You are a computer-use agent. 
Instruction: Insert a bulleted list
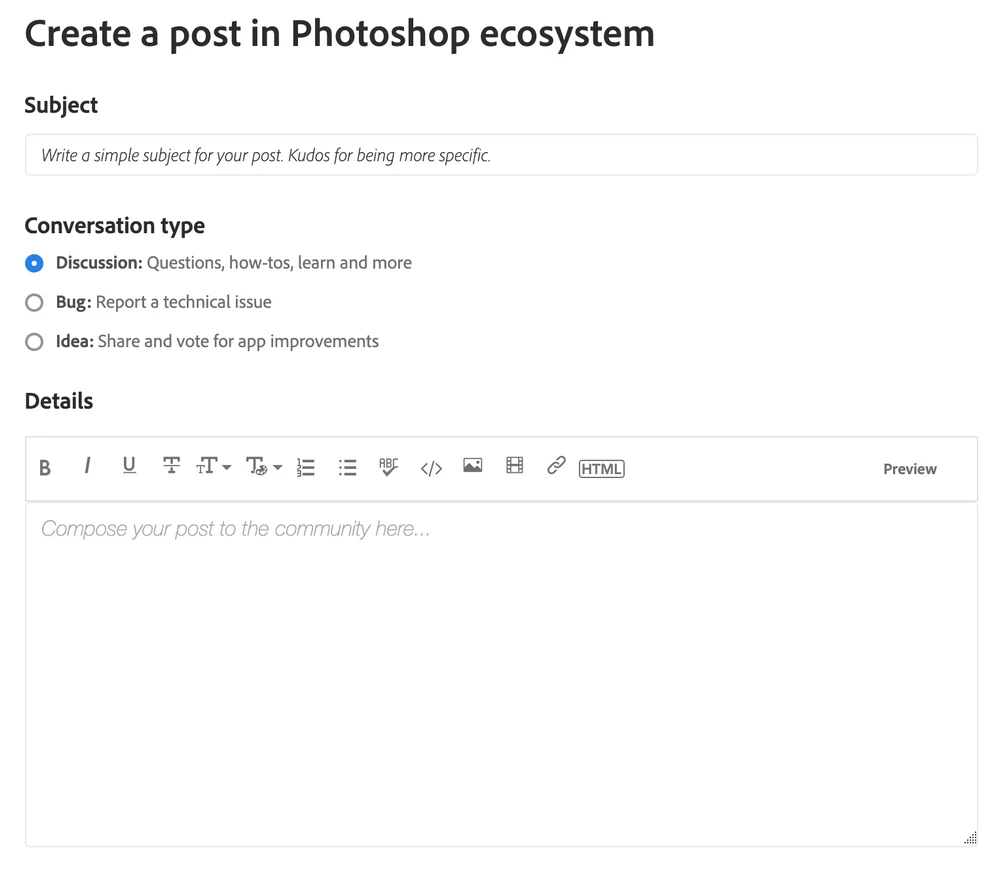(347, 468)
